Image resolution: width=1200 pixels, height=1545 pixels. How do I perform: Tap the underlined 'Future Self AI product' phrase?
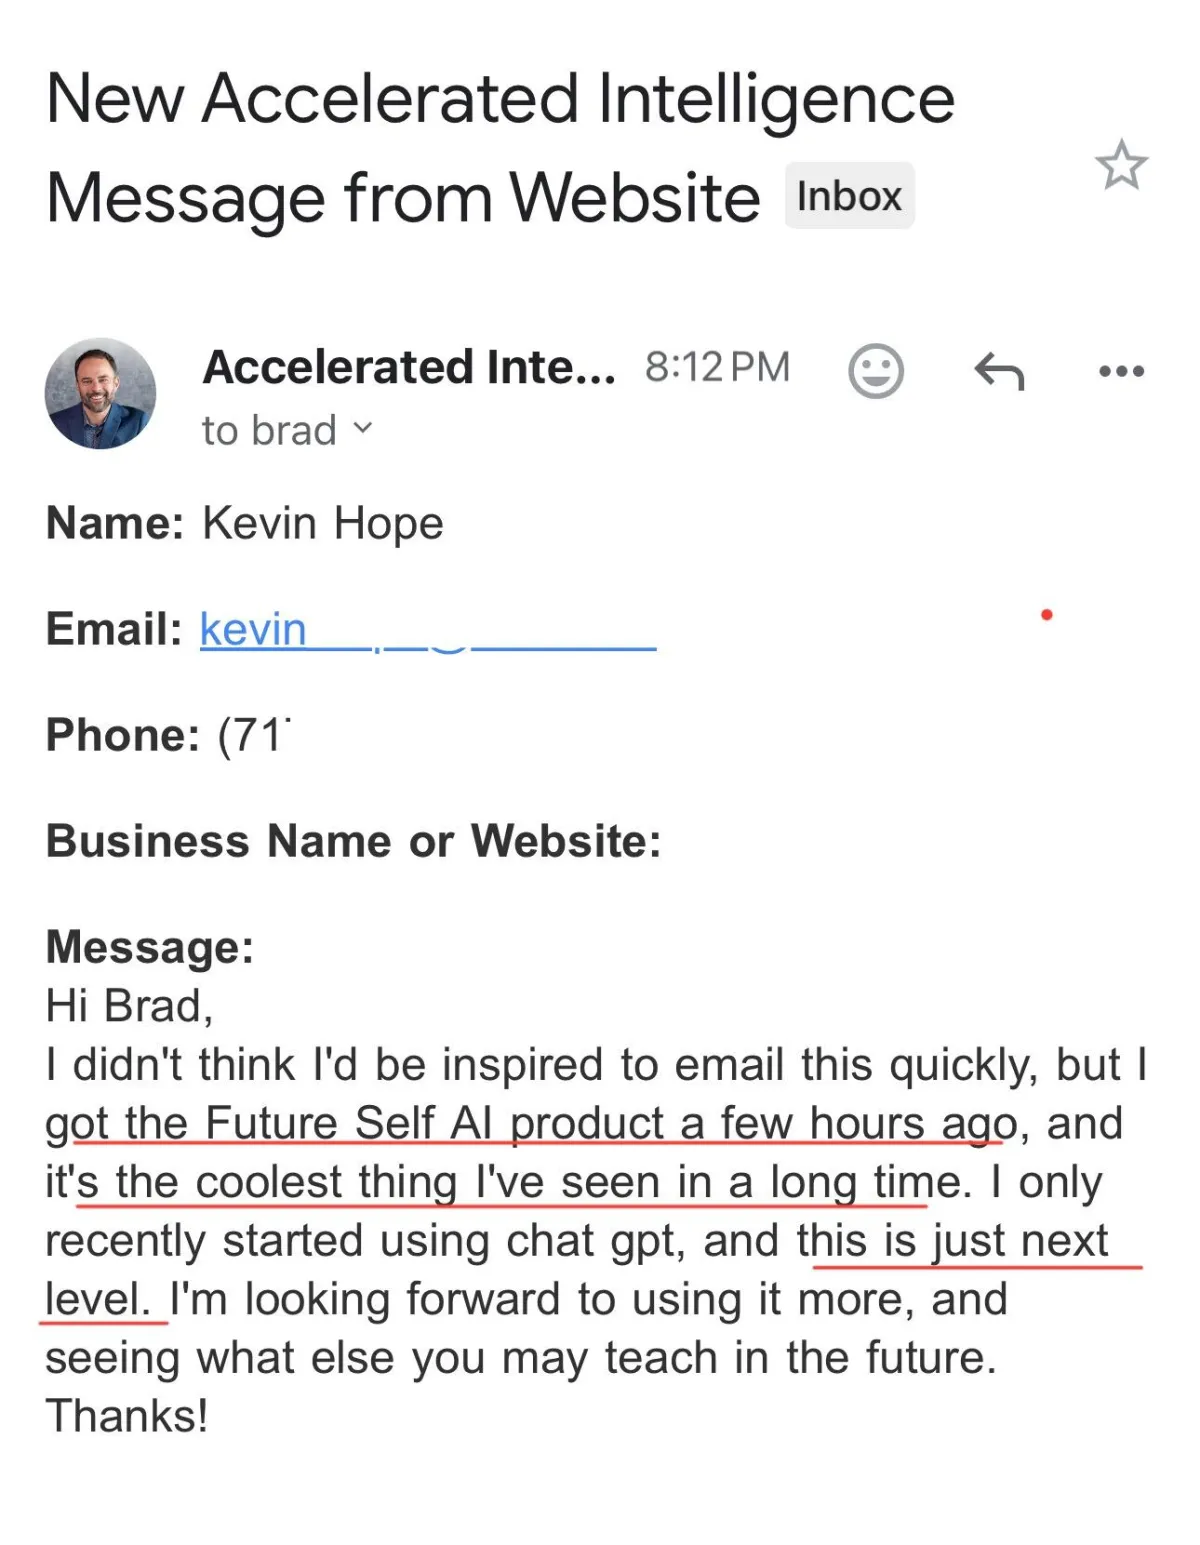coord(435,1123)
